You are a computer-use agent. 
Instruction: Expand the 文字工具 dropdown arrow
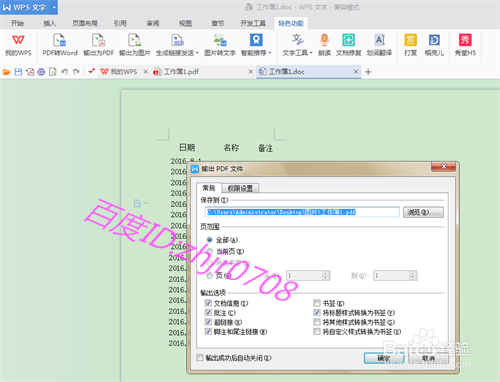click(311, 53)
